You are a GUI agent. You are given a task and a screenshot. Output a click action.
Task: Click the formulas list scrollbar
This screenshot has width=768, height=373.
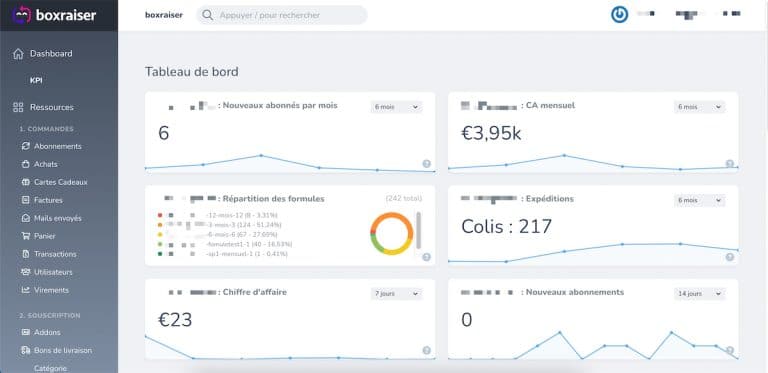point(418,230)
